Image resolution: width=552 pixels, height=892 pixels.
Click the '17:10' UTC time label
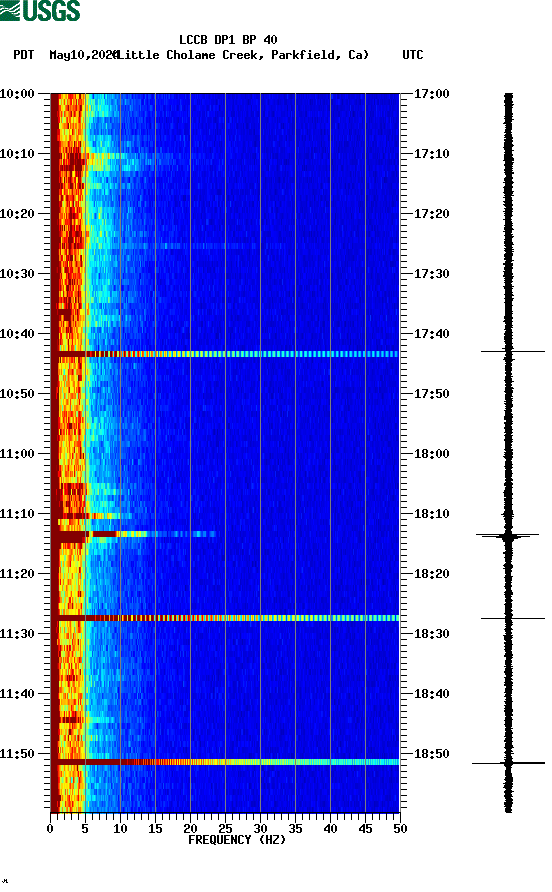coord(431,154)
